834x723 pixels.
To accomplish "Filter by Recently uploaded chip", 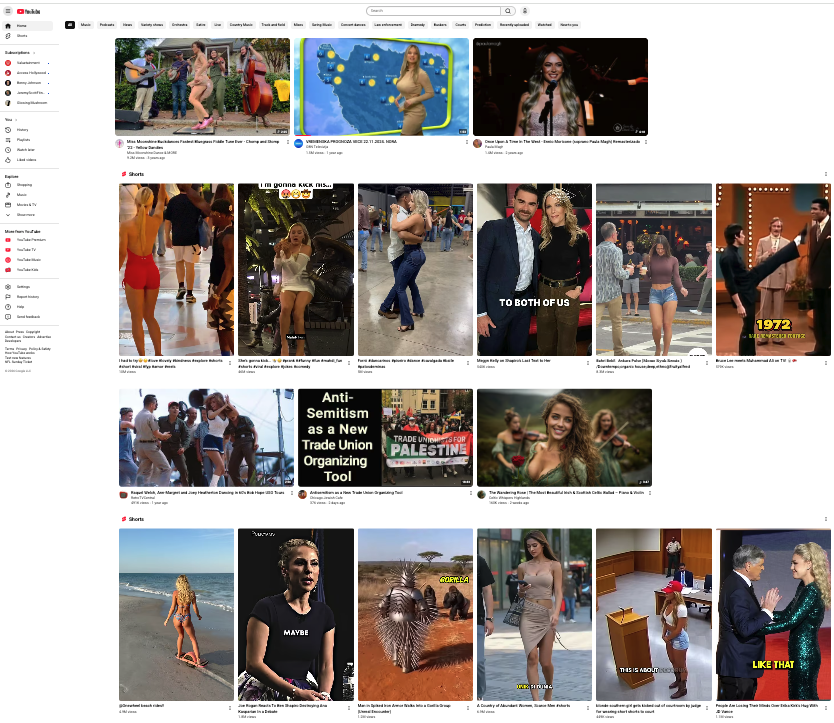I will [516, 24].
